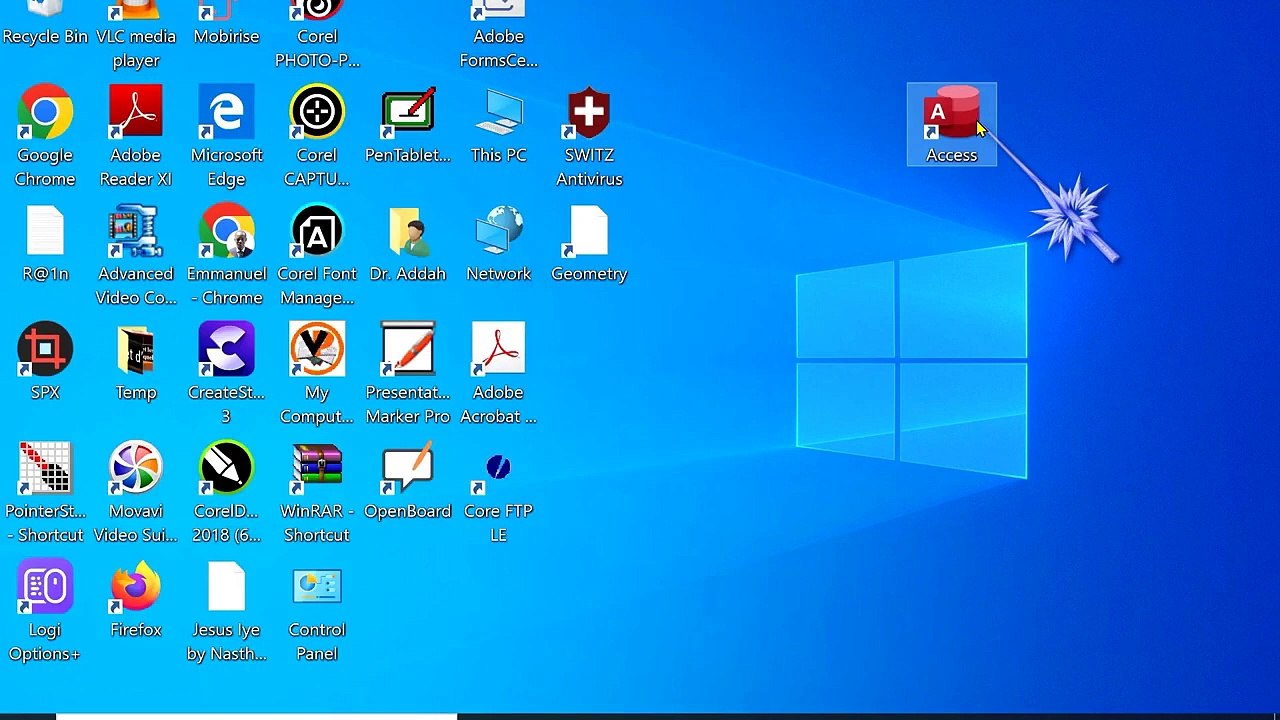Select the Network desktop icon
Image resolution: width=1280 pixels, height=720 pixels.
(x=498, y=244)
